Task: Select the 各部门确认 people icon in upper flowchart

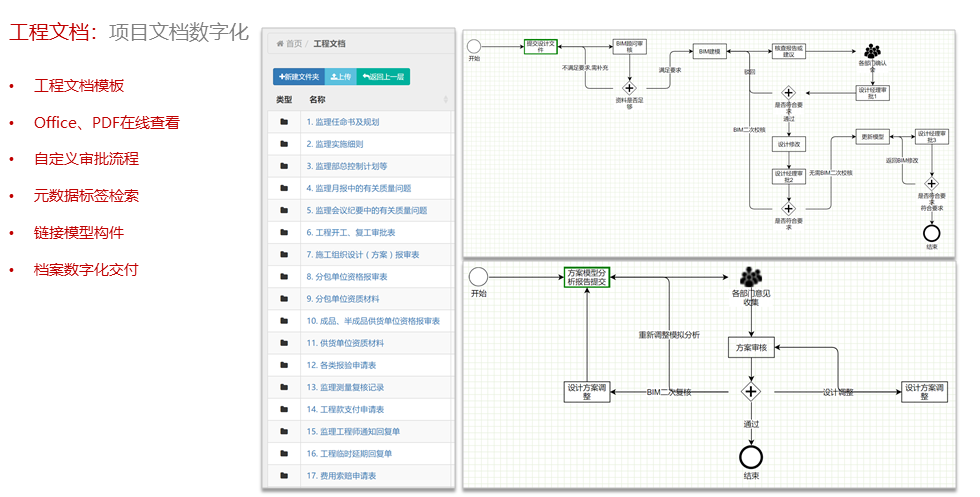Action: click(872, 51)
